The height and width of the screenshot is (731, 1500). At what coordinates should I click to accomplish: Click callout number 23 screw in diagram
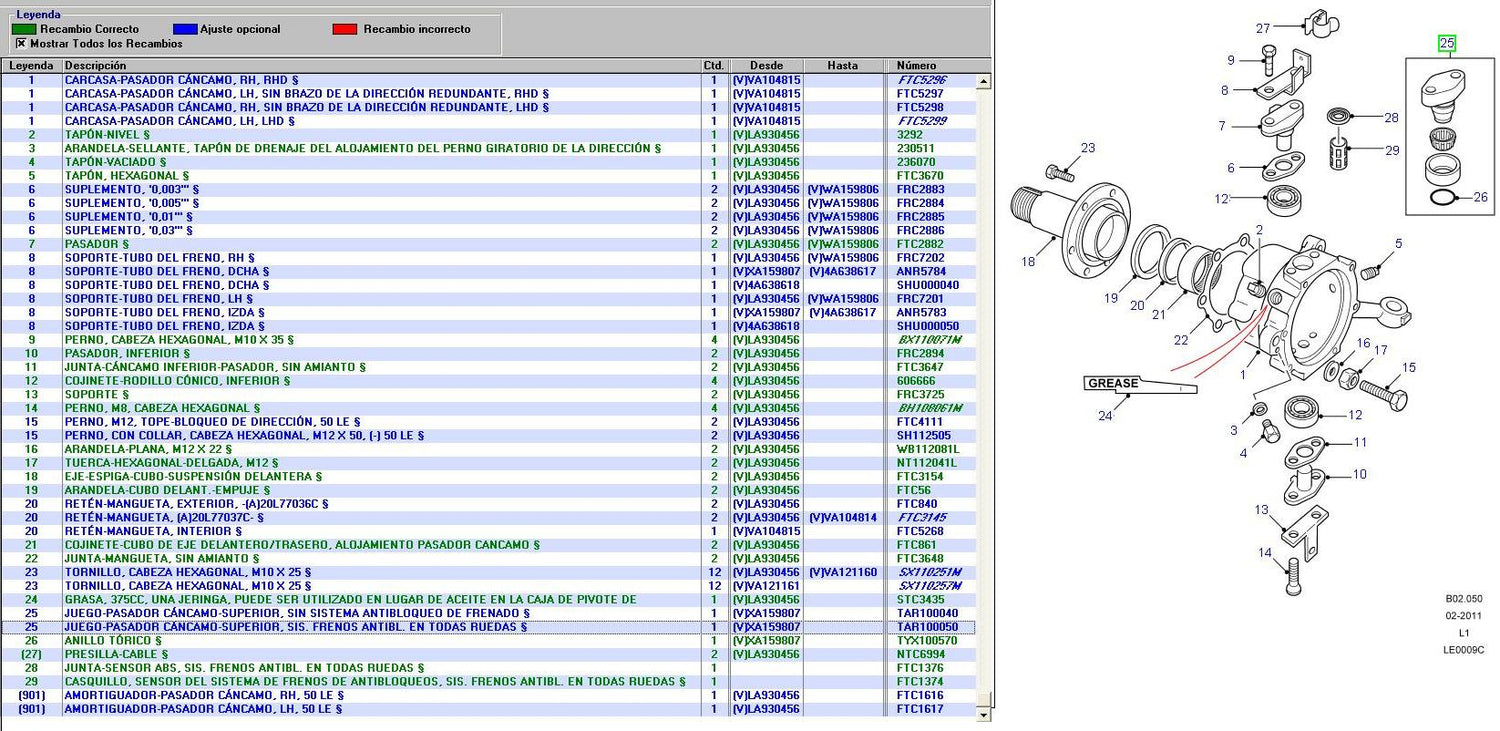(1088, 148)
